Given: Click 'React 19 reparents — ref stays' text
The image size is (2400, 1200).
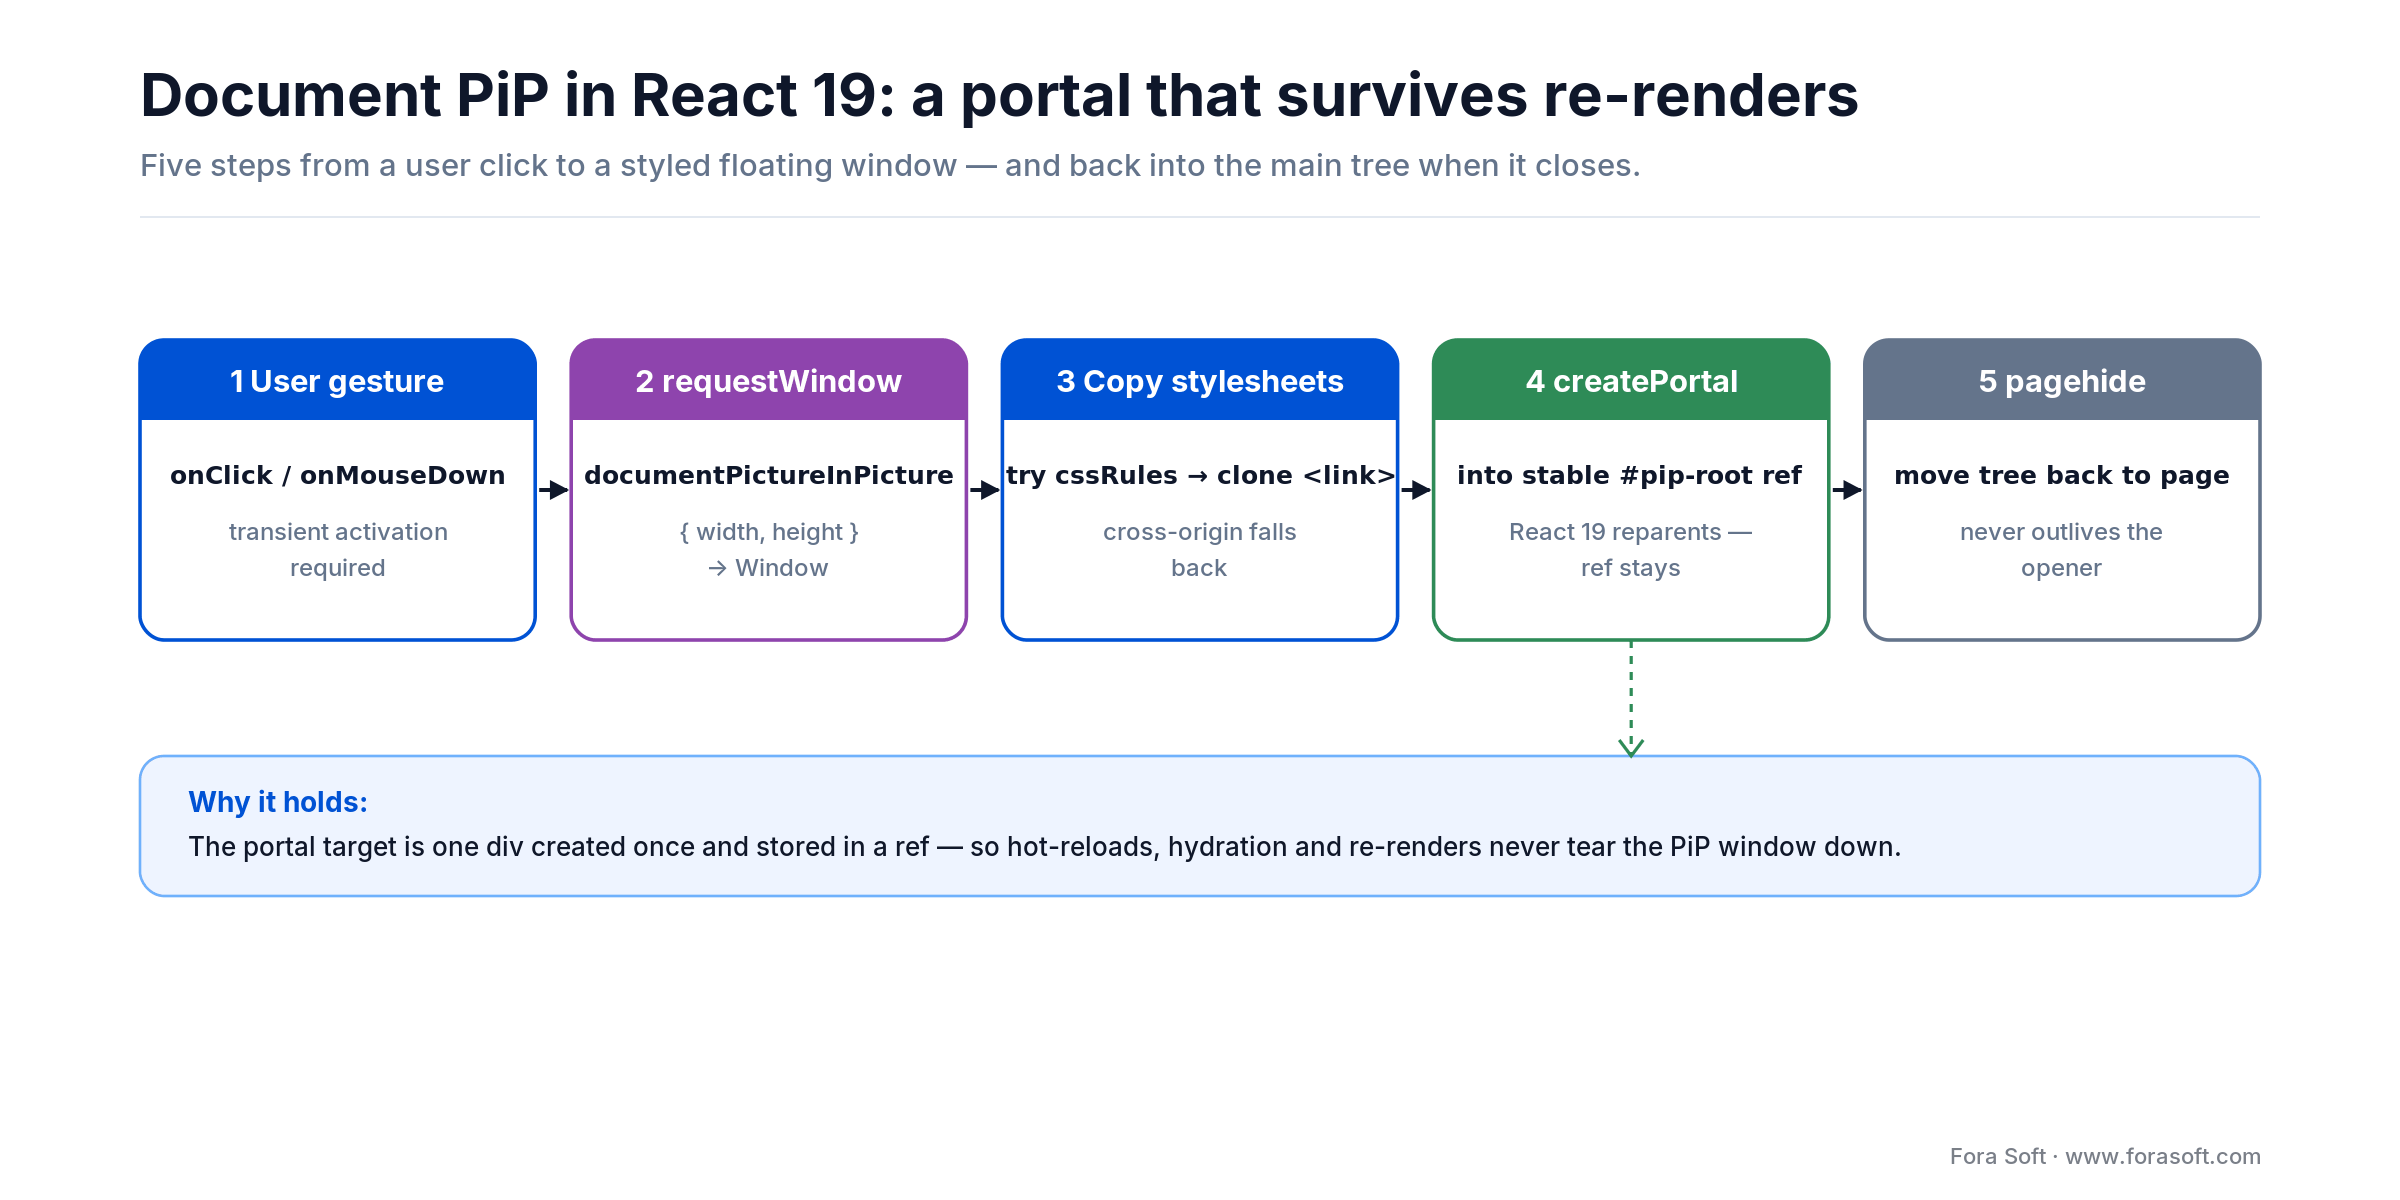Looking at the screenshot, I should 1631,550.
